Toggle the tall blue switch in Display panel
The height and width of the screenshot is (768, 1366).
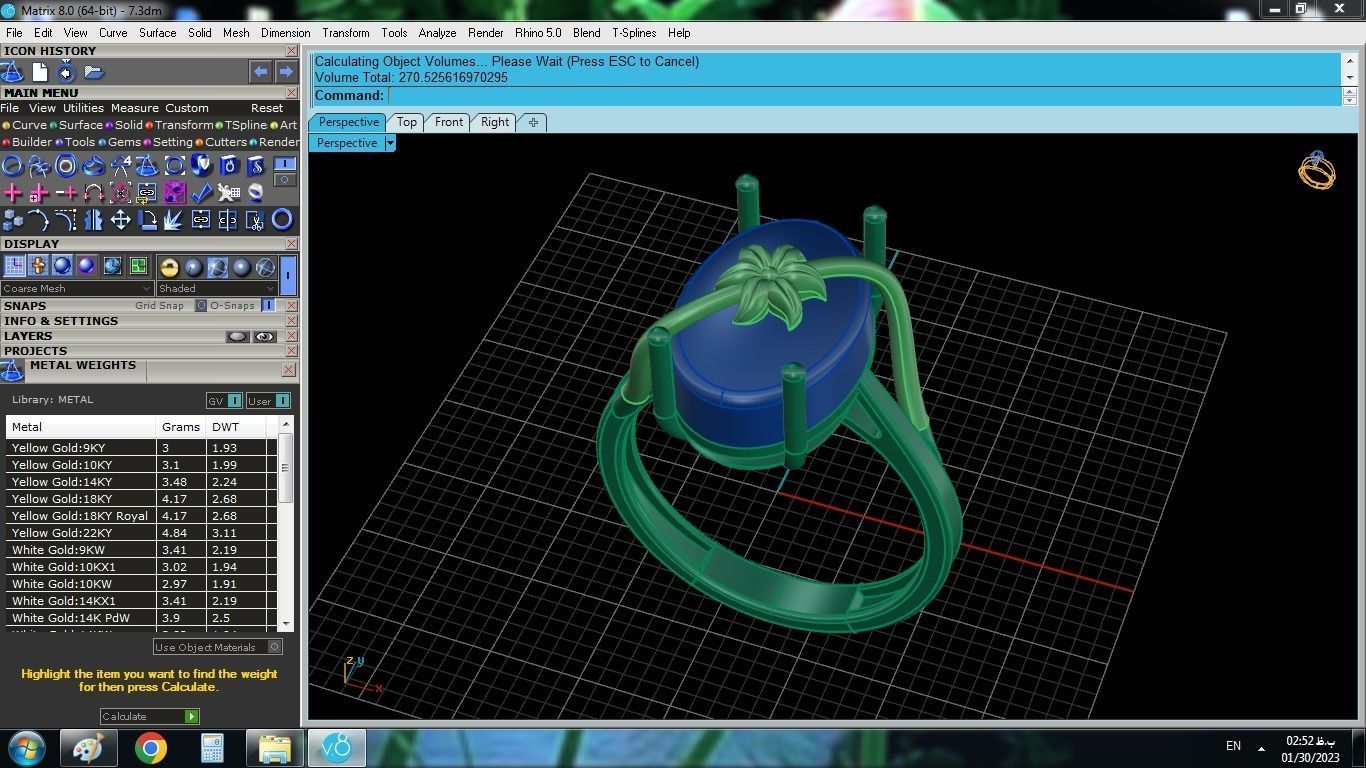pos(287,274)
